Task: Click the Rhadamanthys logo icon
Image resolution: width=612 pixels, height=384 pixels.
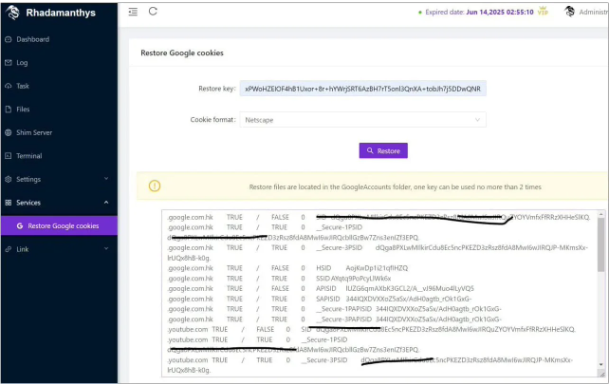Action: point(13,12)
